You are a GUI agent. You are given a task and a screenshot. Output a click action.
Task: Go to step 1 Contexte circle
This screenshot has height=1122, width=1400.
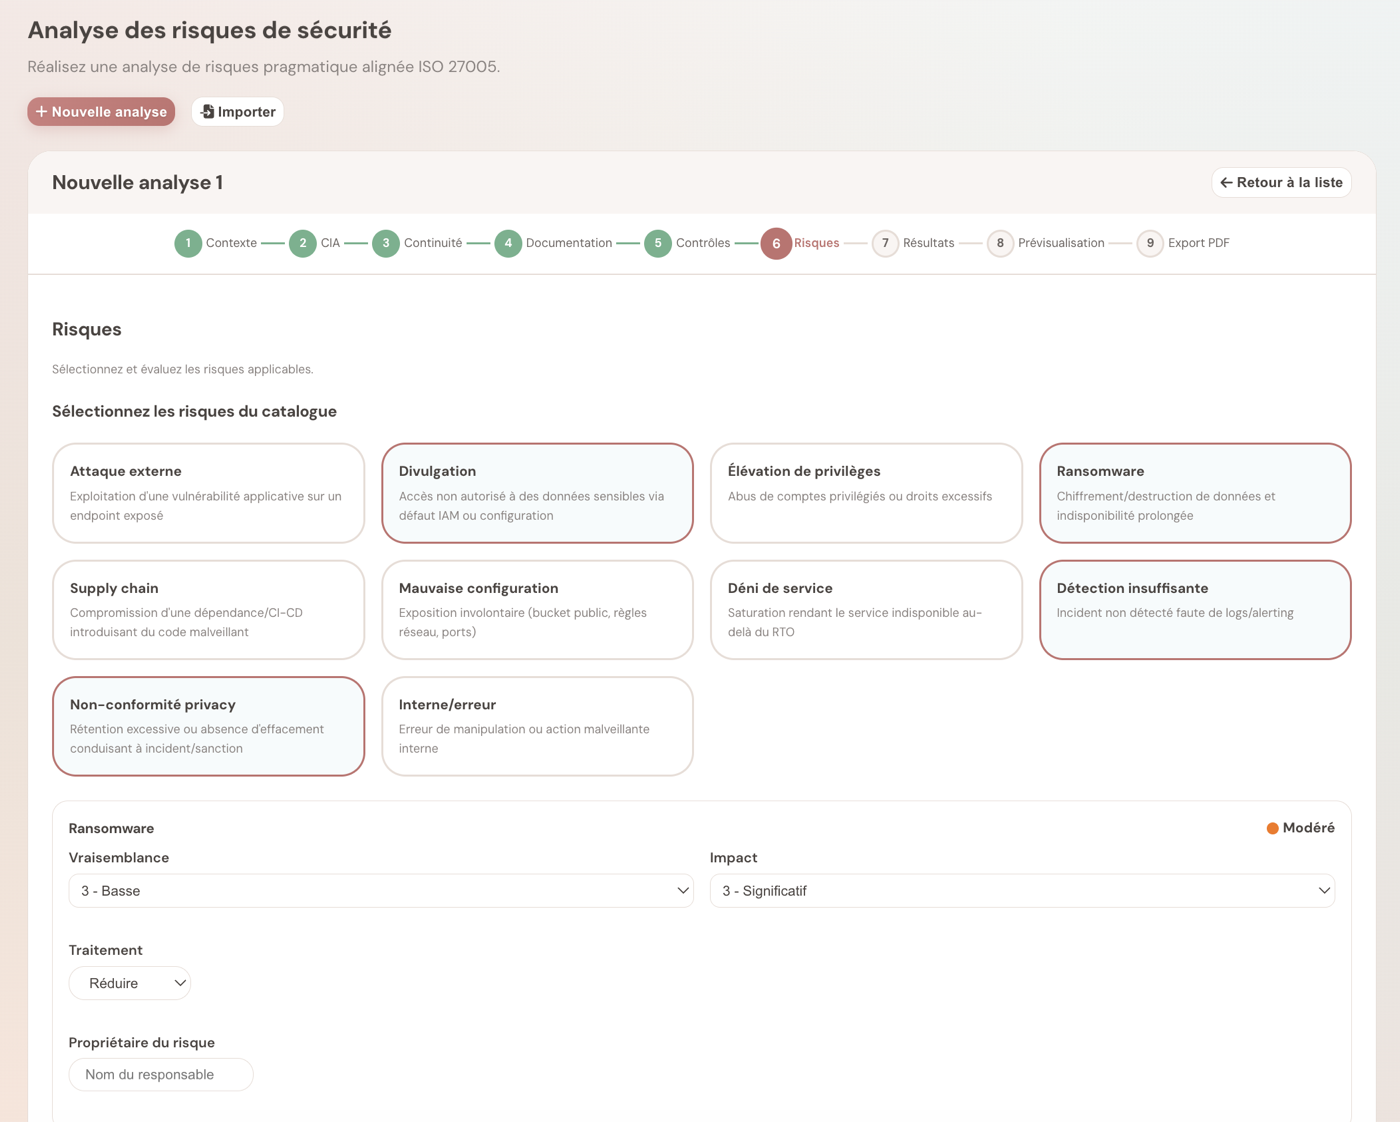(x=188, y=243)
